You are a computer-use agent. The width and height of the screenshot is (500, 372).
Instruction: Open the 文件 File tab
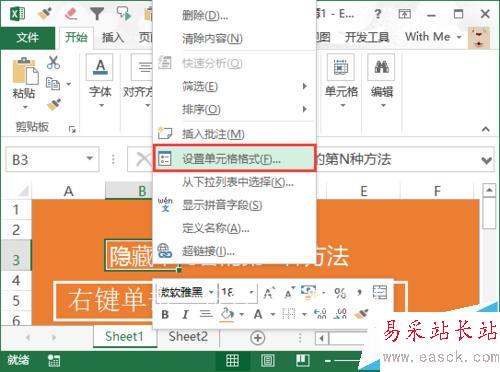[28, 37]
